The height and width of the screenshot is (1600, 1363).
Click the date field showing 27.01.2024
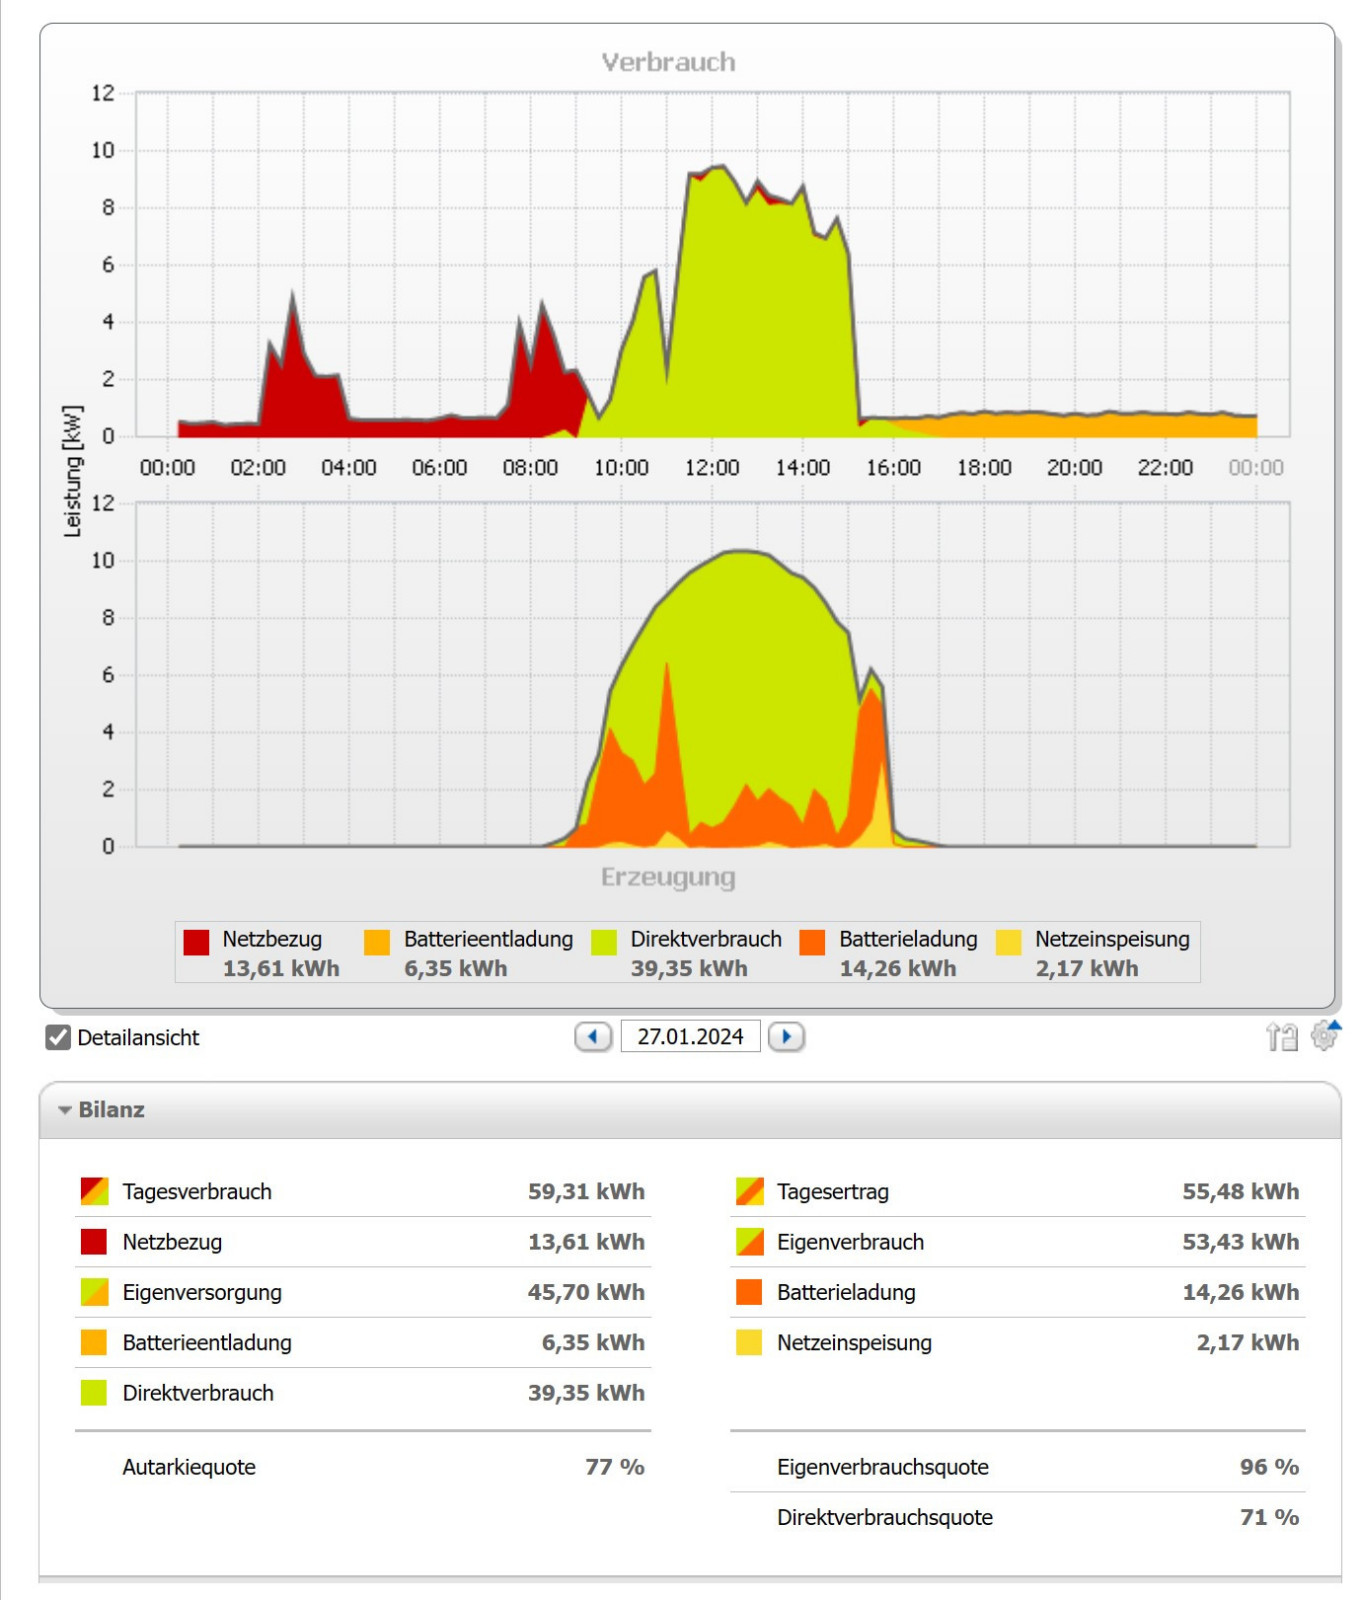(x=690, y=1037)
